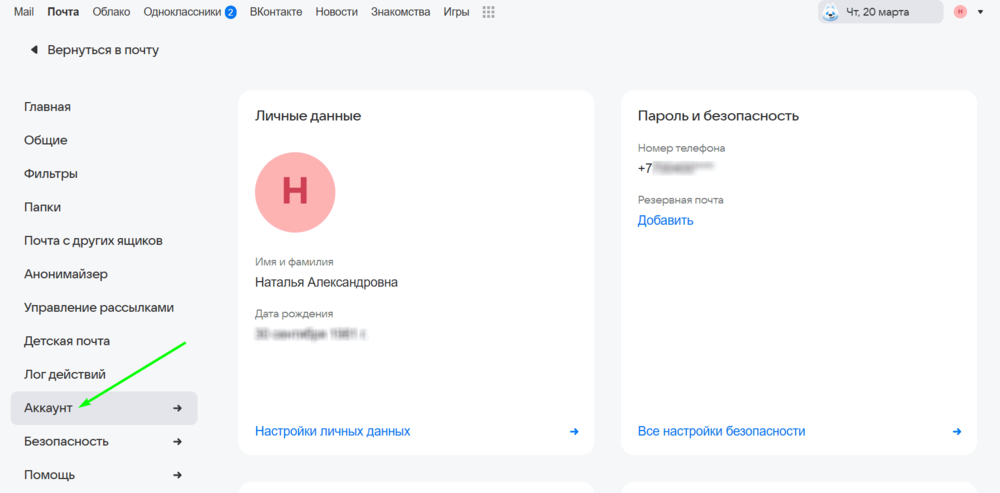Click Все настройки безопасности link

click(721, 432)
